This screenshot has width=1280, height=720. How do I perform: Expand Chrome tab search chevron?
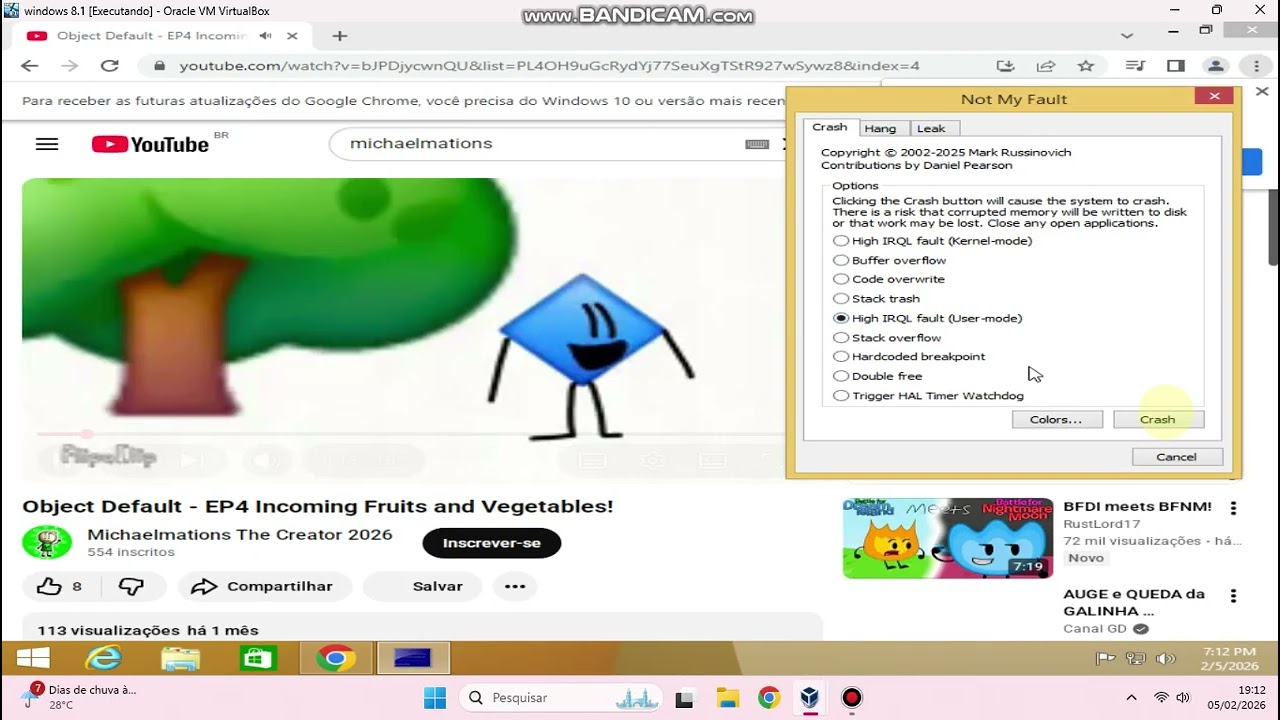tap(1127, 35)
